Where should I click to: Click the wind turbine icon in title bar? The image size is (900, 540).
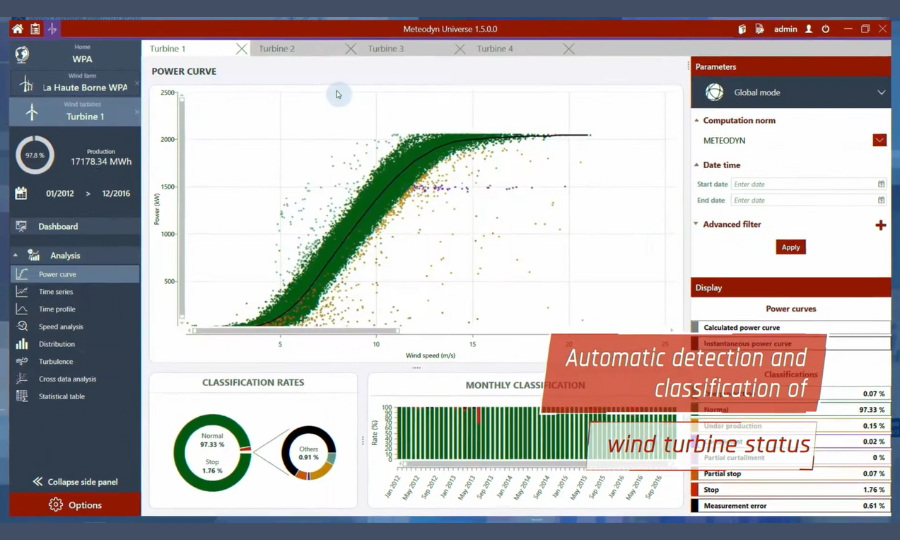tap(53, 29)
